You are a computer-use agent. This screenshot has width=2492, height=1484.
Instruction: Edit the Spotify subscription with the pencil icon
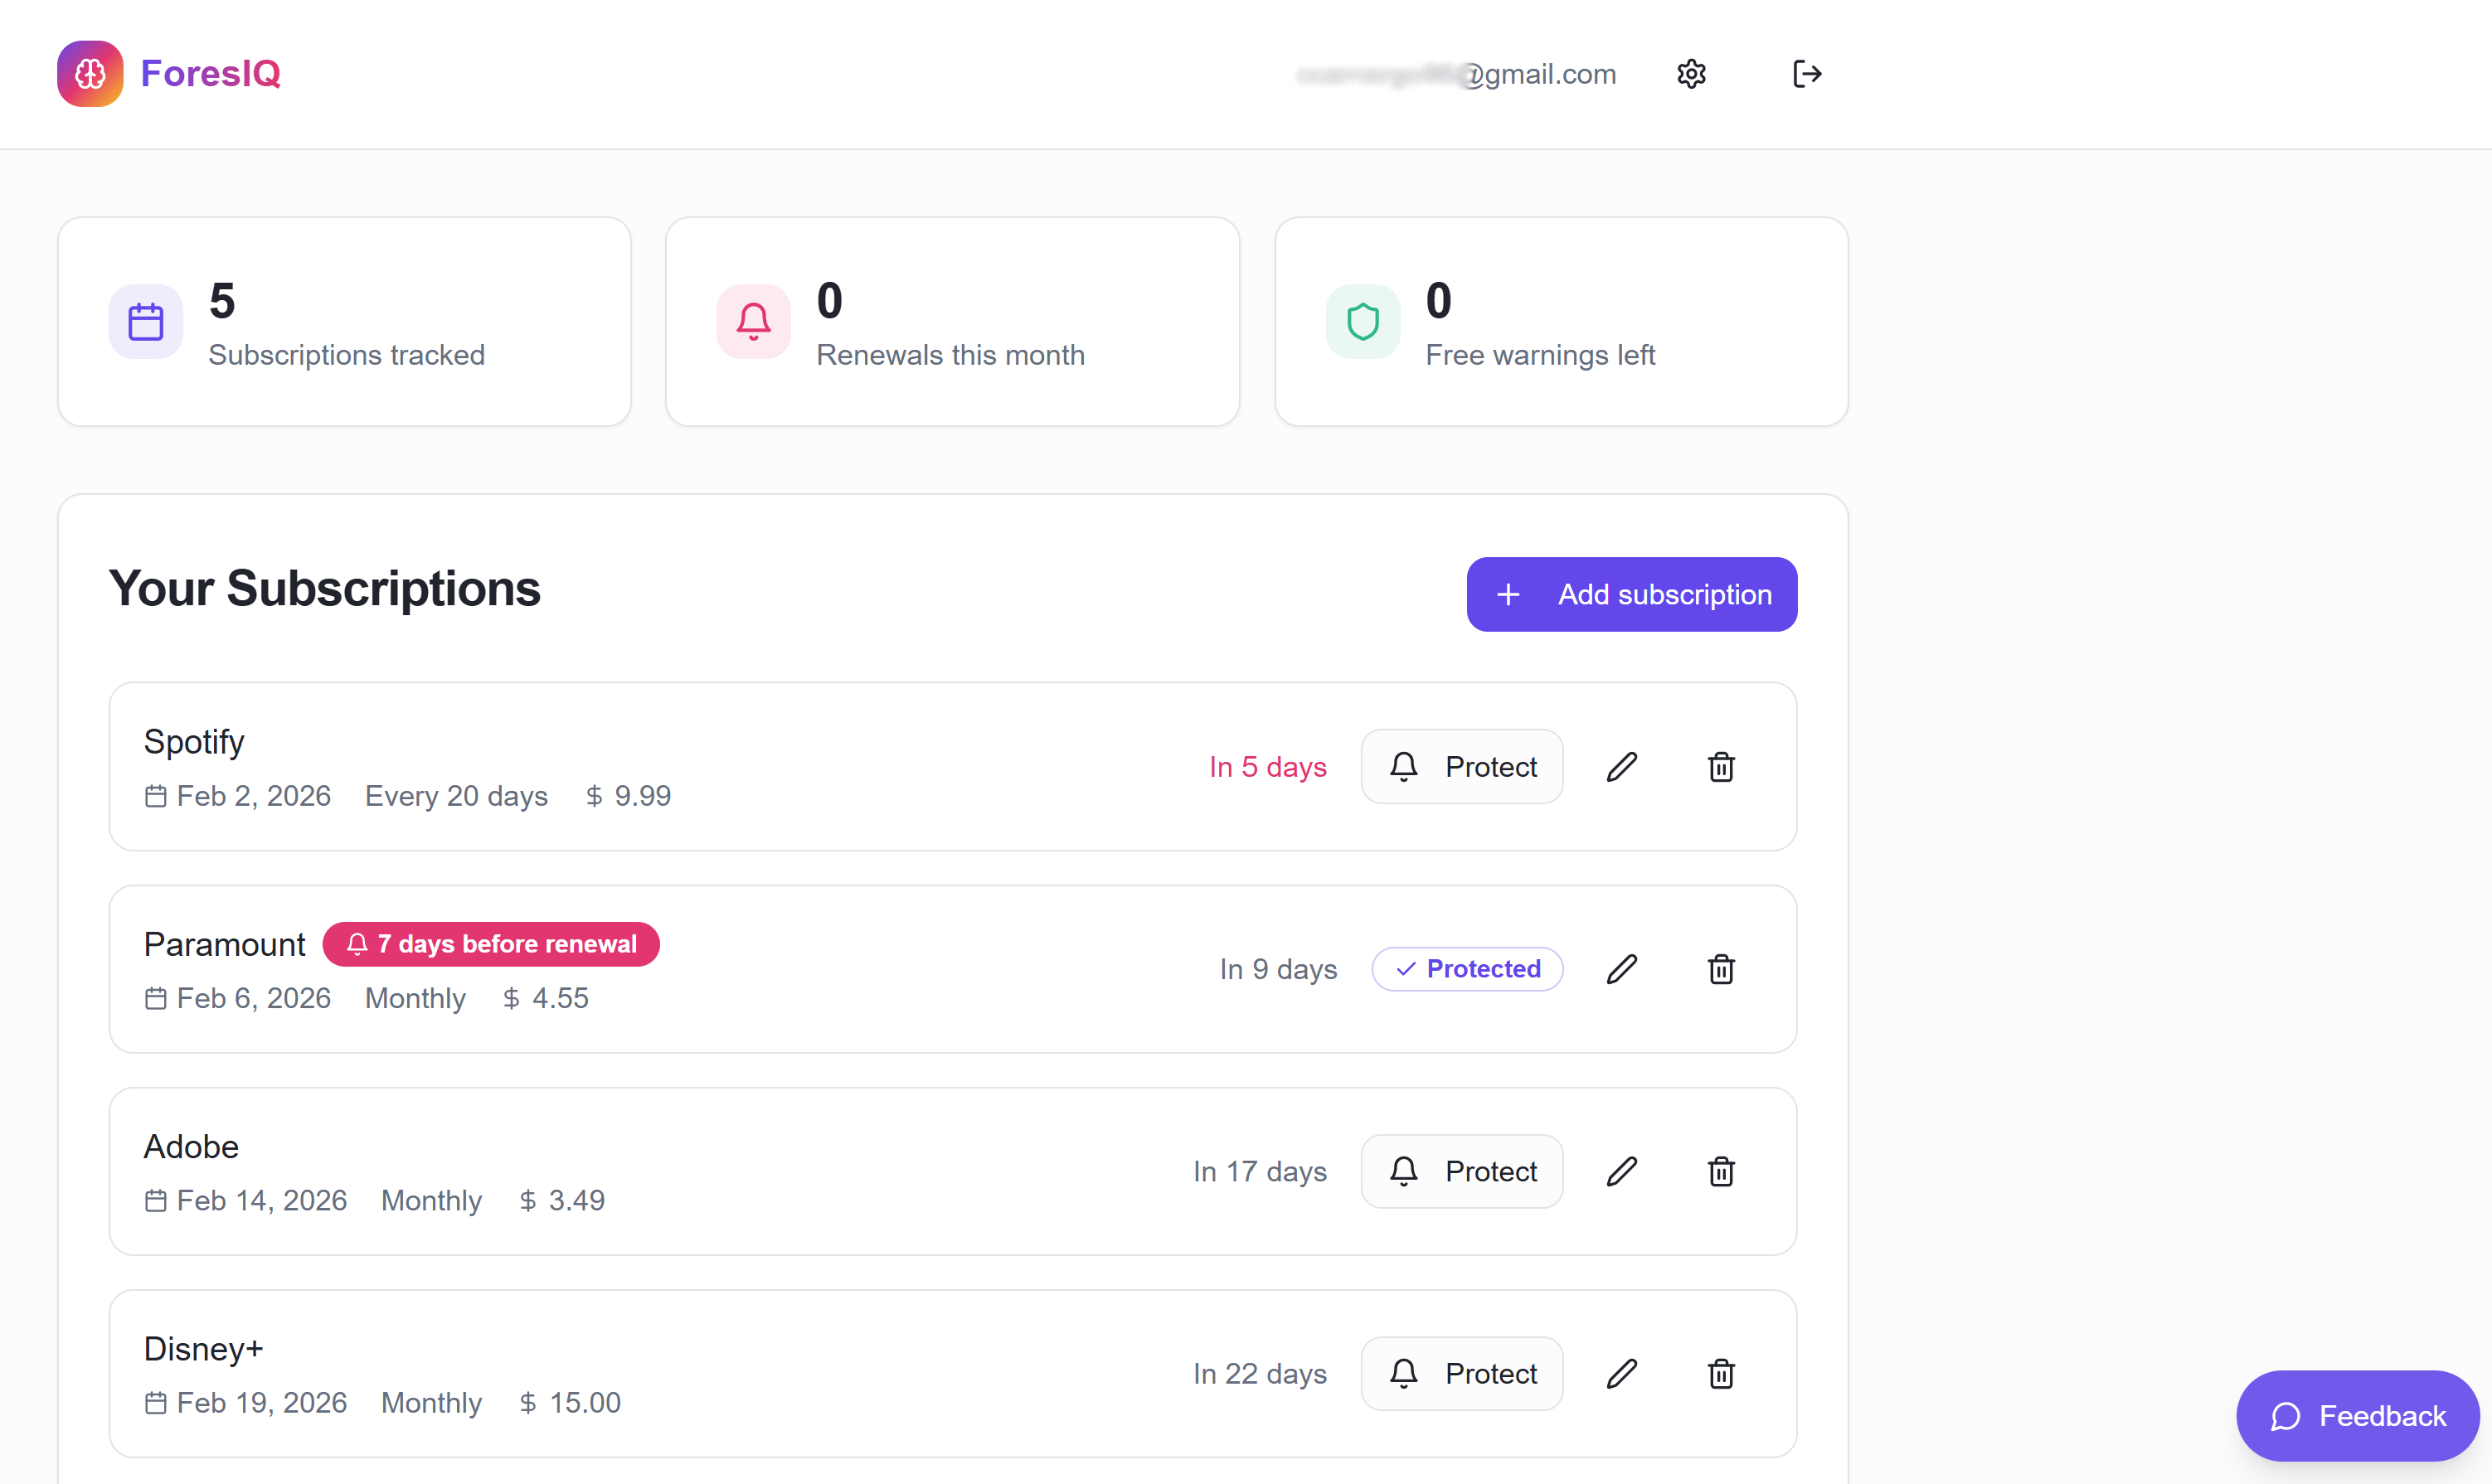point(1622,766)
